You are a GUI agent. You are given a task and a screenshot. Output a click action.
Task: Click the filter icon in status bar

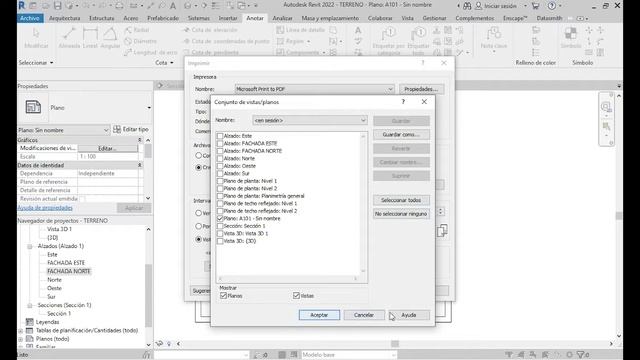point(580,355)
